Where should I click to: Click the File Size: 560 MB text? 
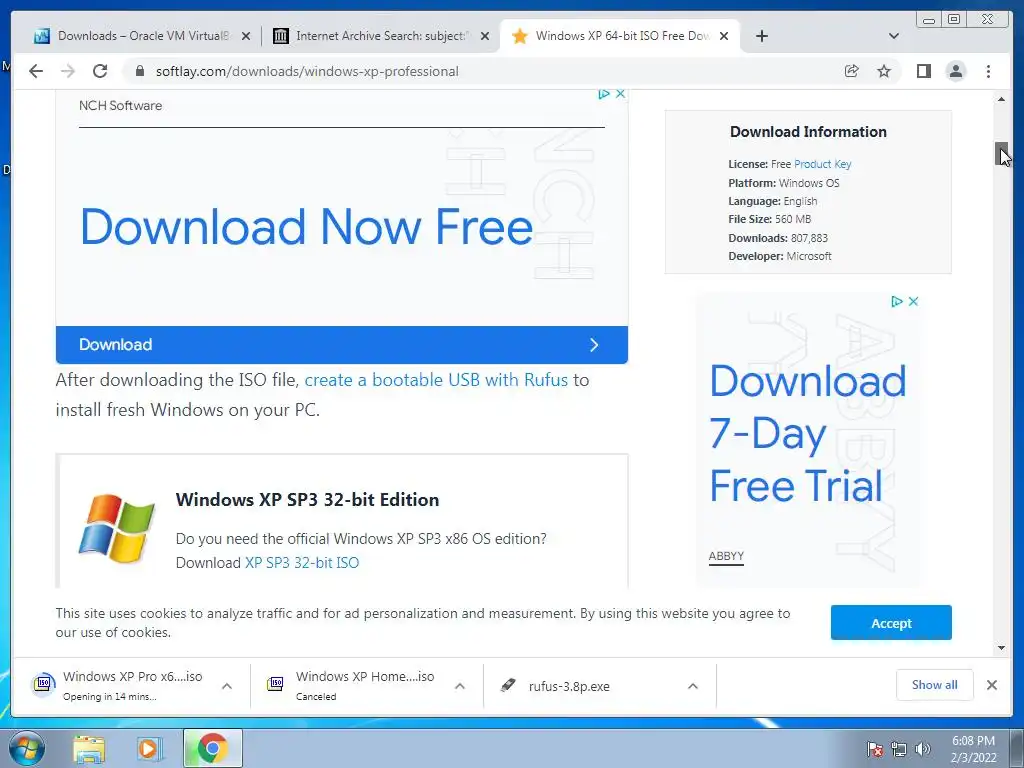click(769, 219)
